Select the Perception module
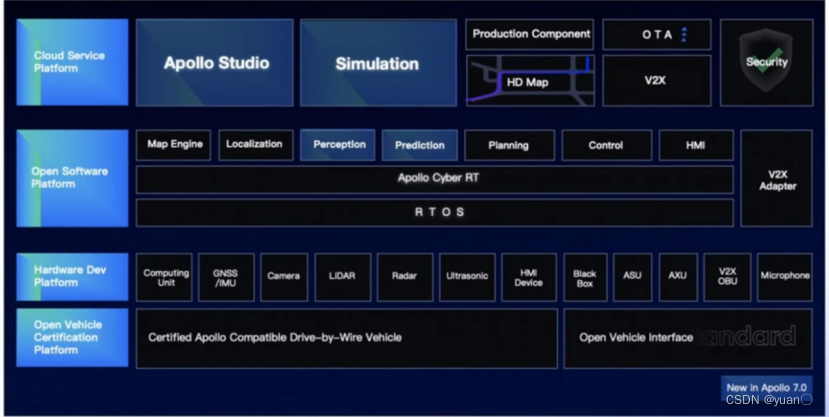This screenshot has height=417, width=829. 338,145
